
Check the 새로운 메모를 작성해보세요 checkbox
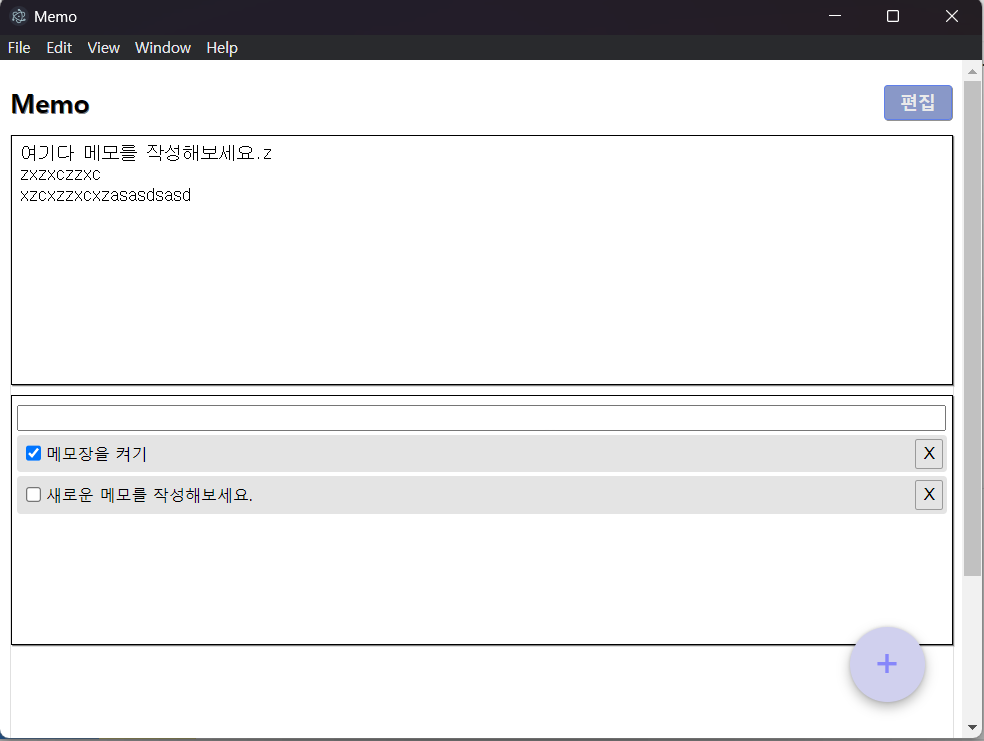tap(33, 494)
